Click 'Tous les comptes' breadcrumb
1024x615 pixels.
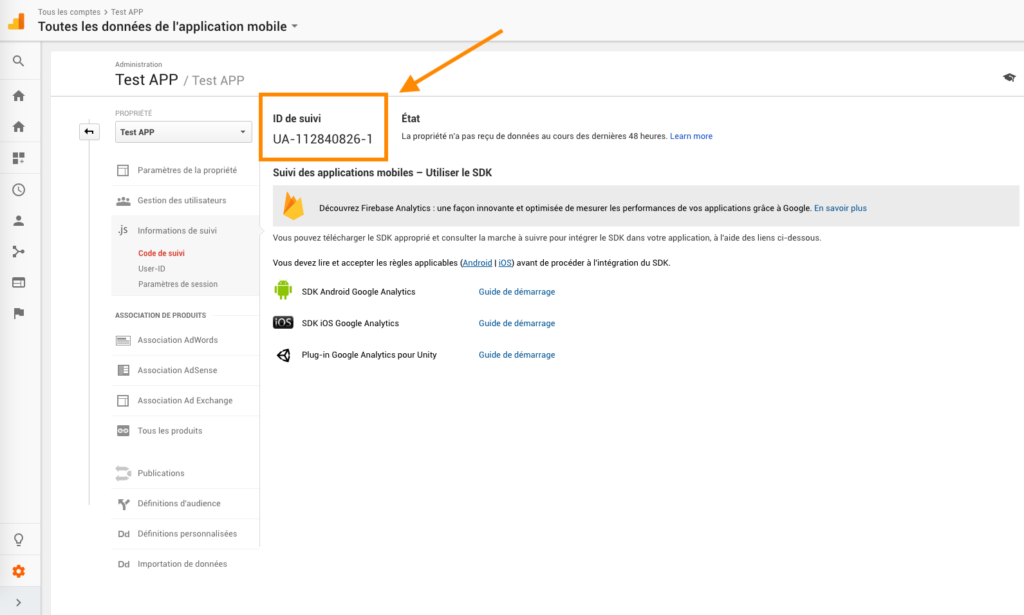[69, 12]
